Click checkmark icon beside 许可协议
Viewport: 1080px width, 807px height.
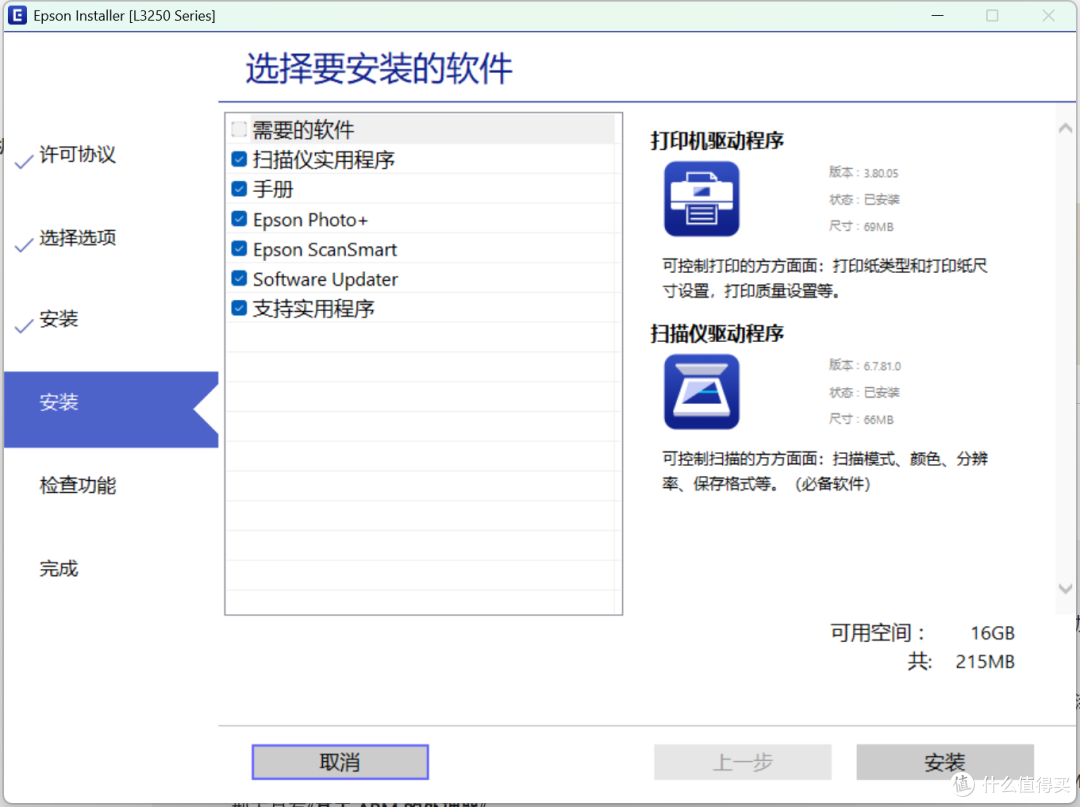coord(24,162)
